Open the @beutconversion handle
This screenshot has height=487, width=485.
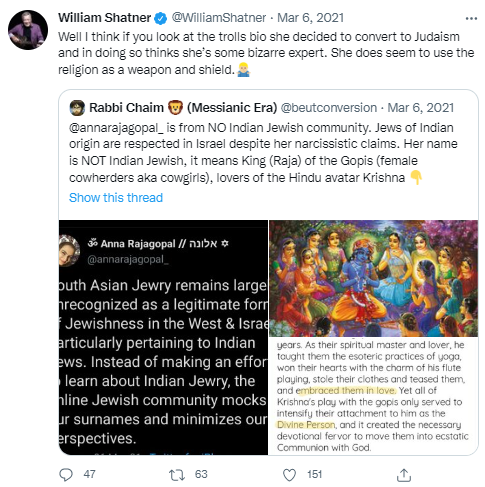pos(329,108)
